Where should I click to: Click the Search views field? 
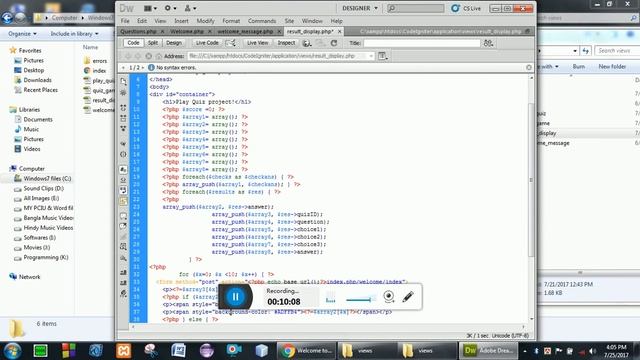click(616, 51)
